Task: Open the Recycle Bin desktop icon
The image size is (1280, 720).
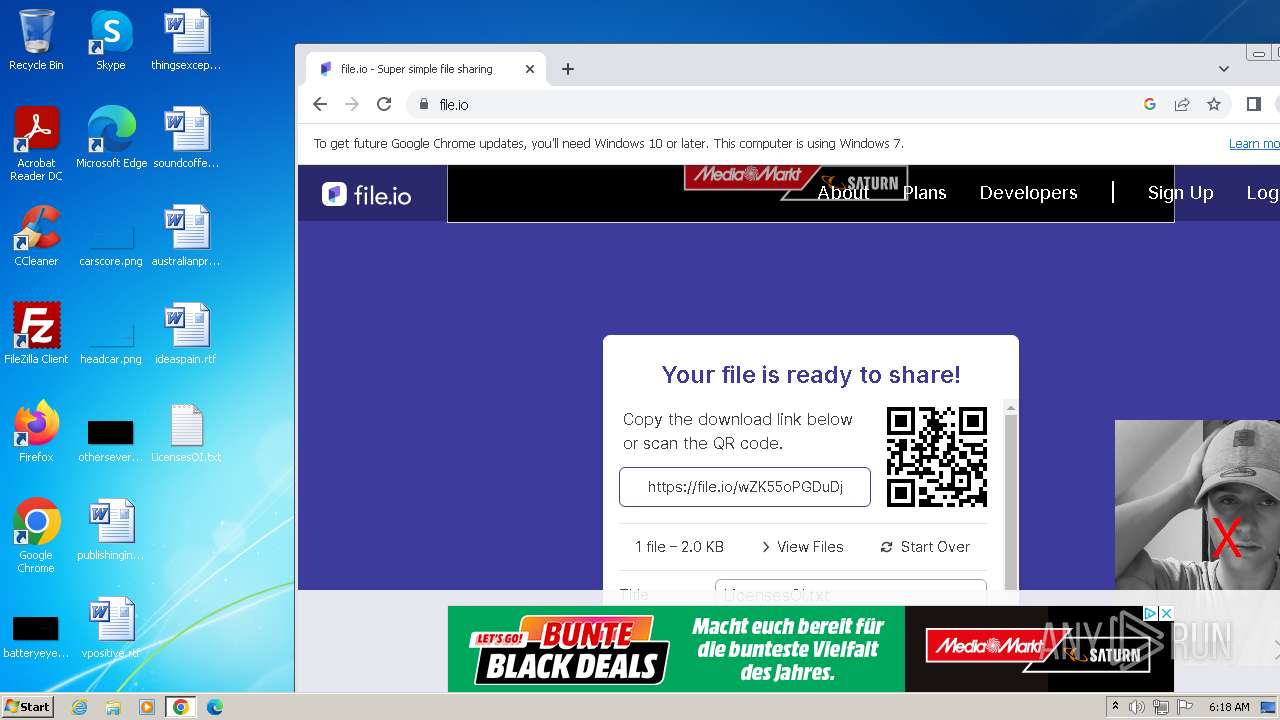Action: [x=36, y=40]
